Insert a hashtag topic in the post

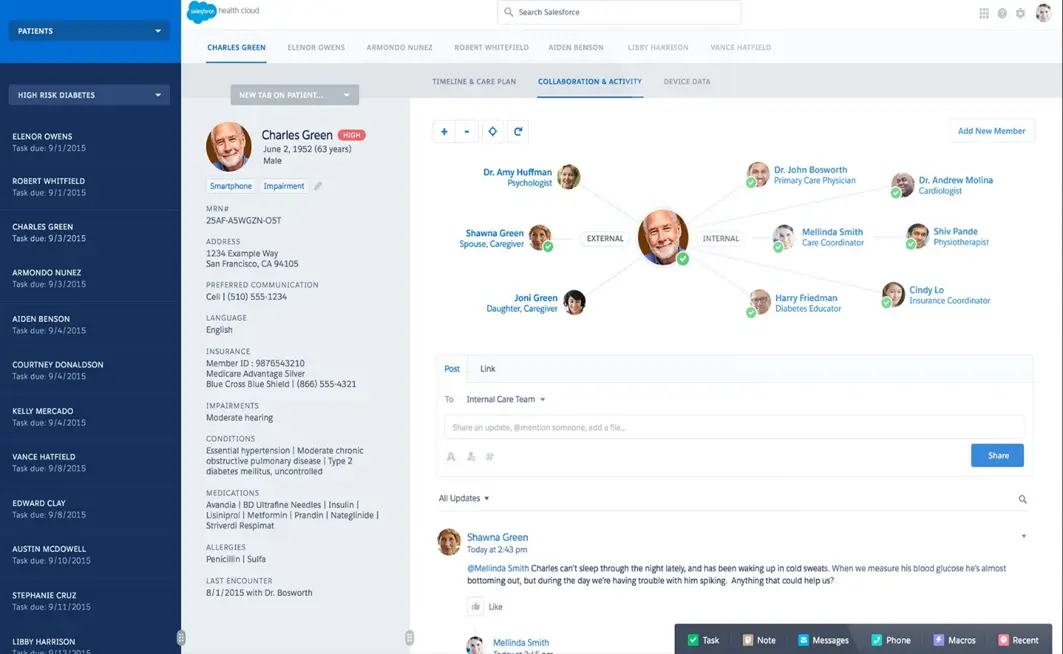(489, 456)
